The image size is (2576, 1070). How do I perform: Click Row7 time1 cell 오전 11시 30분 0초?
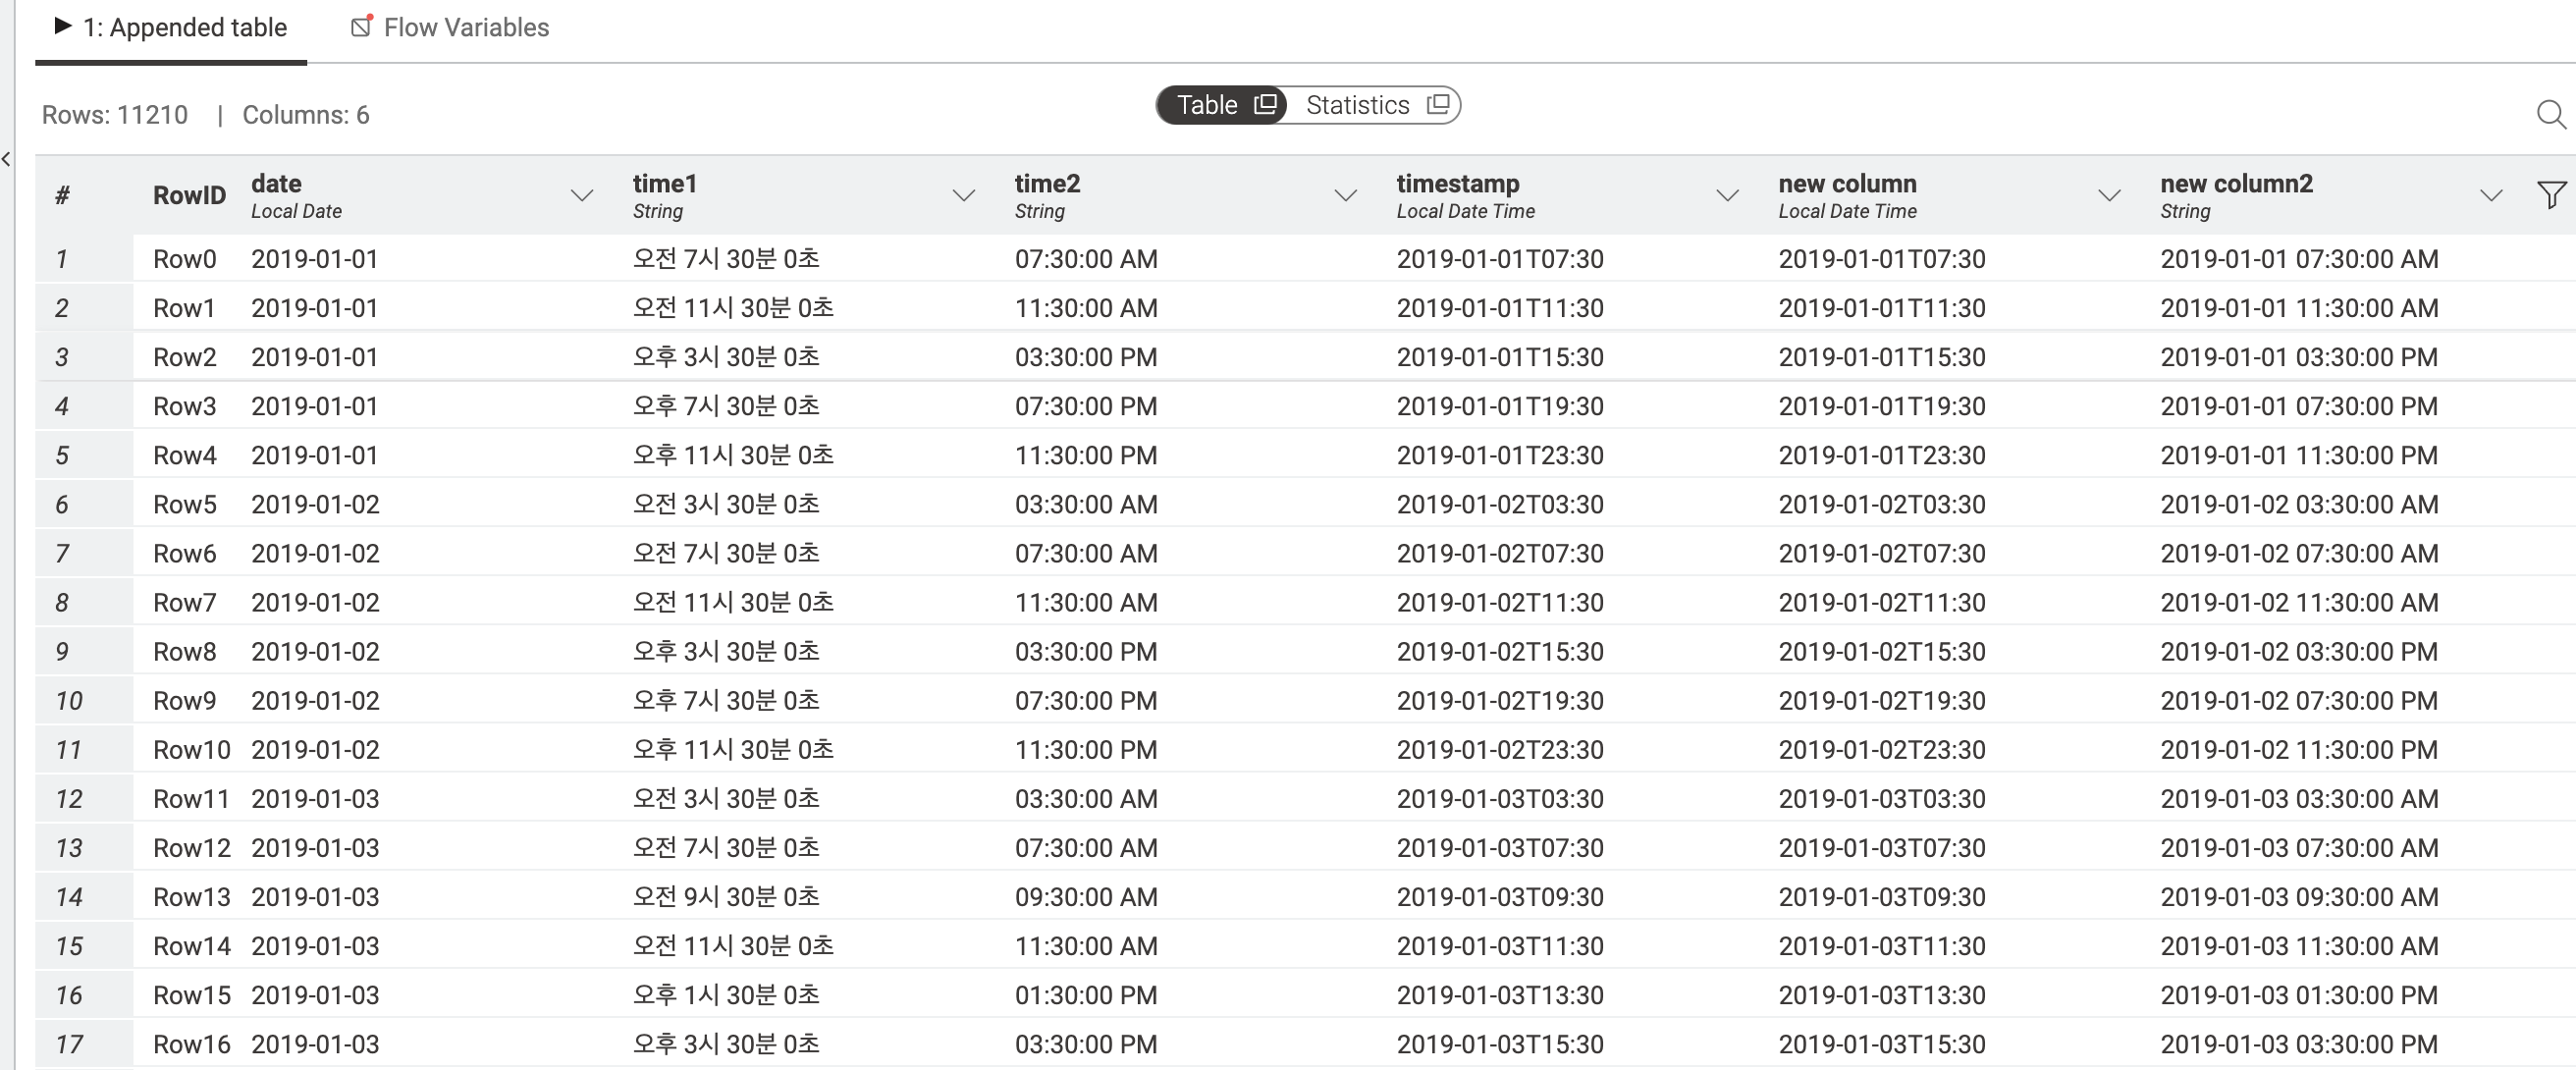click(x=733, y=602)
